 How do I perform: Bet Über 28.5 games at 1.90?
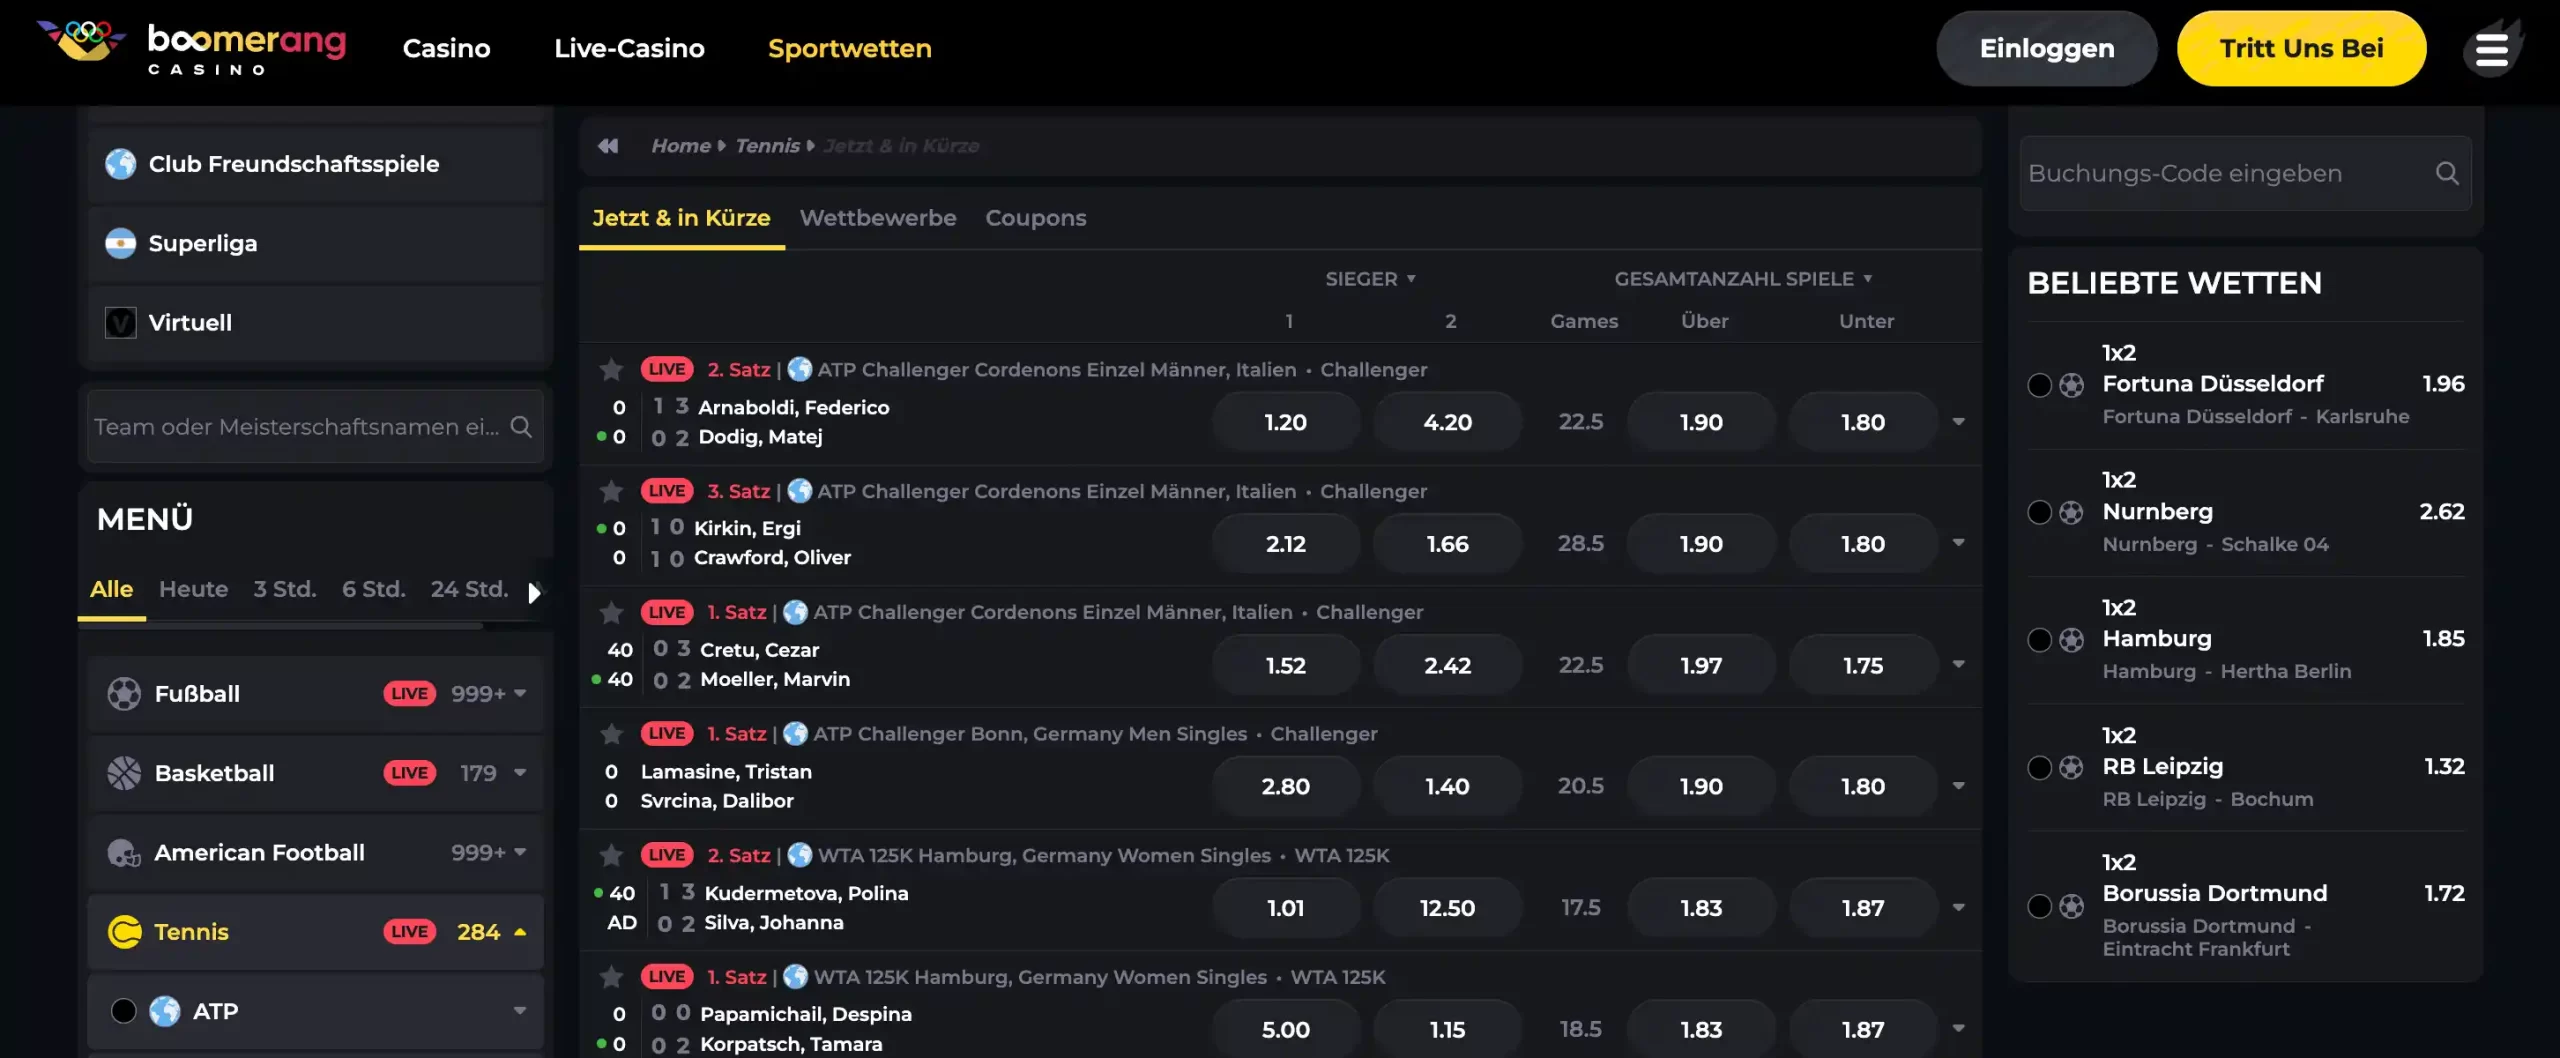(x=1702, y=544)
